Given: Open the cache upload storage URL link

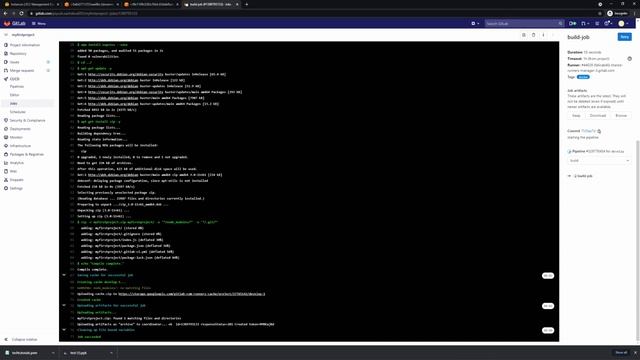Looking at the screenshot, I should [192, 294].
